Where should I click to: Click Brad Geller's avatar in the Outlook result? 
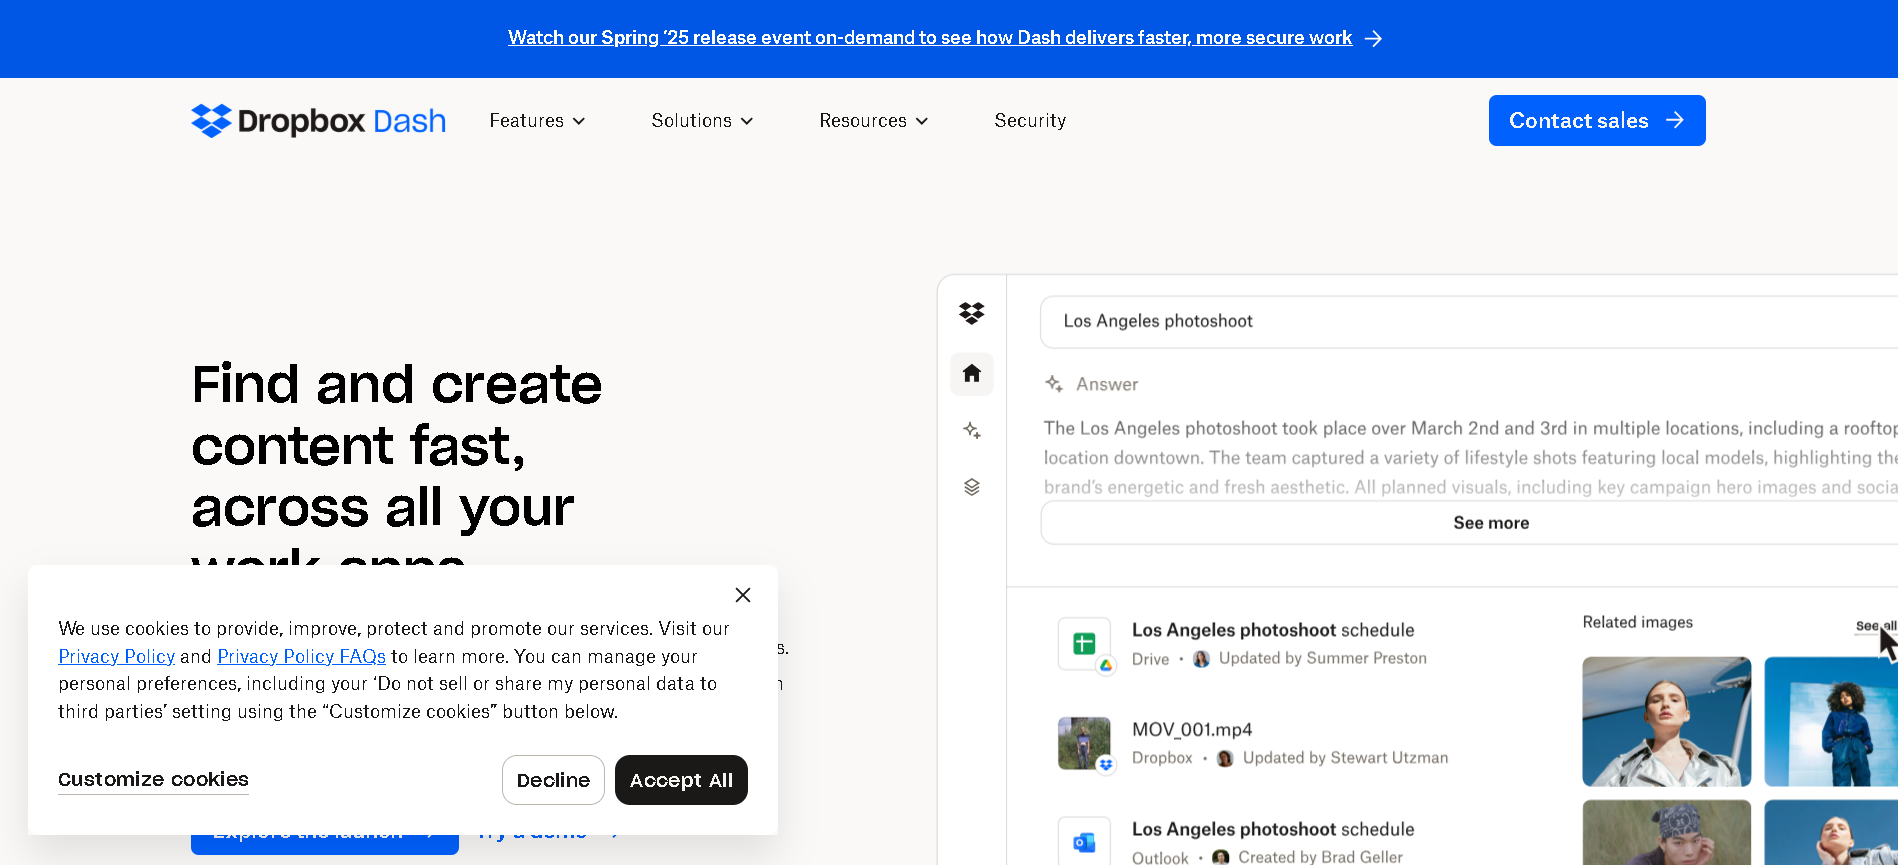(1221, 857)
